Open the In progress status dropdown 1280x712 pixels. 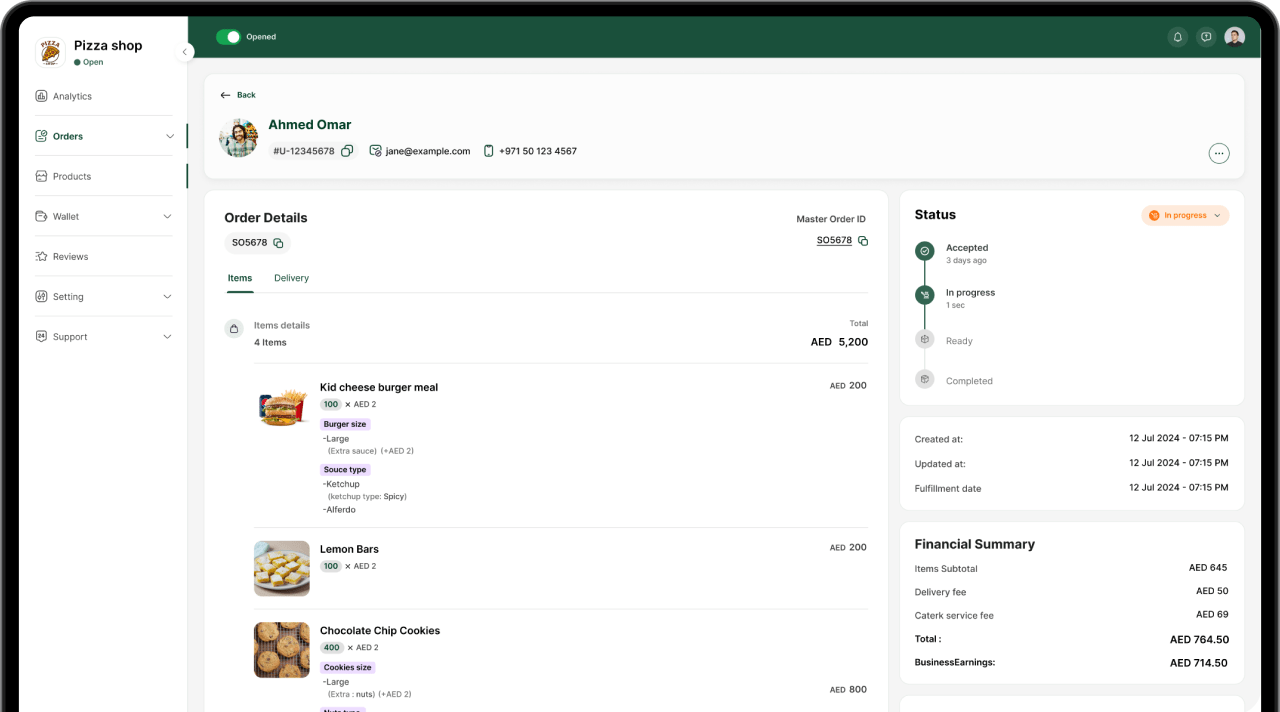point(1185,215)
